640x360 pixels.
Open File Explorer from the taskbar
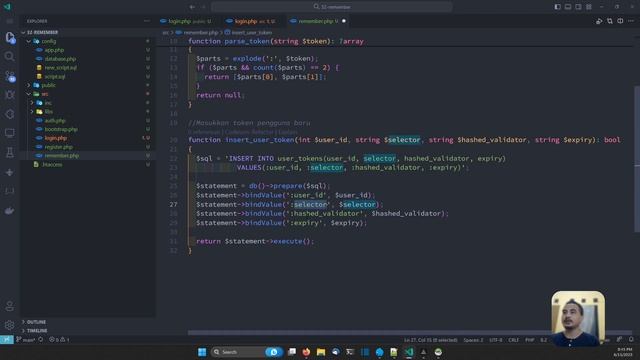tap(321, 352)
